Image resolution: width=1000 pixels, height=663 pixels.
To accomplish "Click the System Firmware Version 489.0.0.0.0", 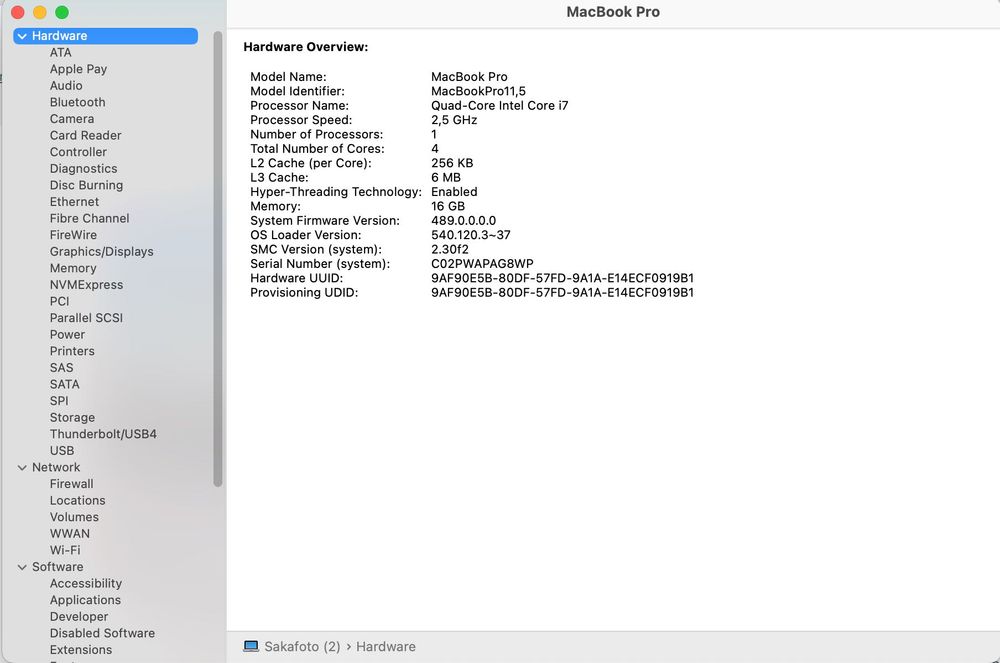I will pos(463,221).
